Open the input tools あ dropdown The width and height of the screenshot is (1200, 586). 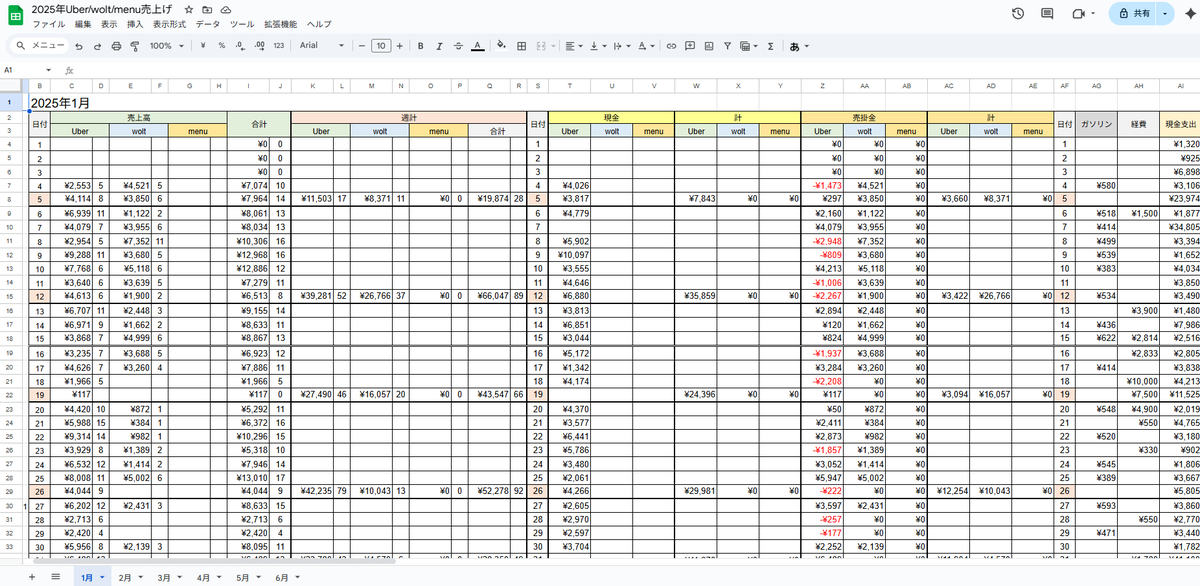click(x=799, y=46)
